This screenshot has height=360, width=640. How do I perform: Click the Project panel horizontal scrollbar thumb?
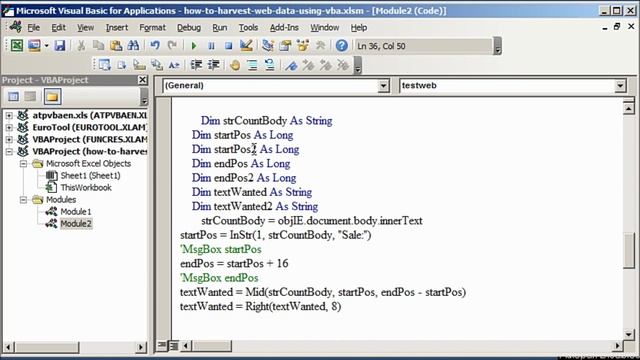(47, 347)
